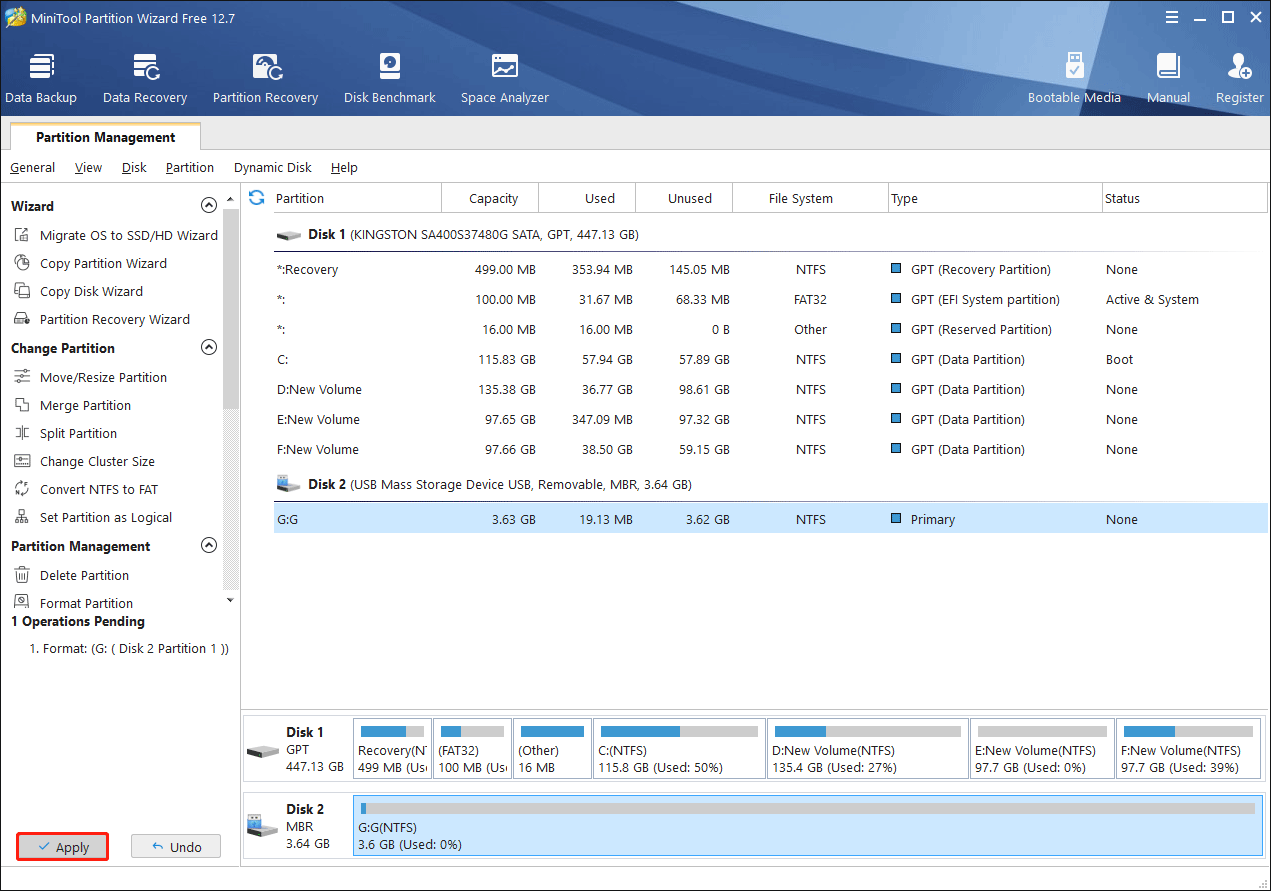Open the Help menu
Image resolution: width=1271 pixels, height=891 pixels.
tap(344, 167)
